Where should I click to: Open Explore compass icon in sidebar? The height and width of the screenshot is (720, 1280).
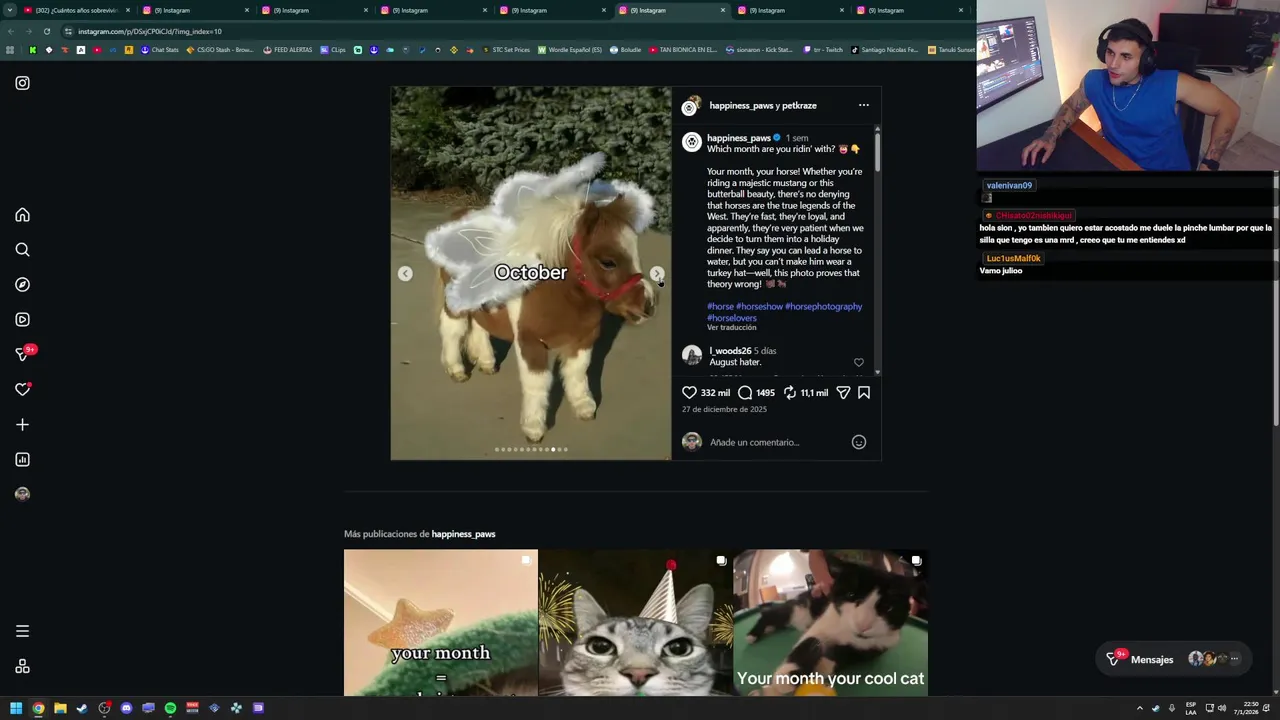point(22,285)
